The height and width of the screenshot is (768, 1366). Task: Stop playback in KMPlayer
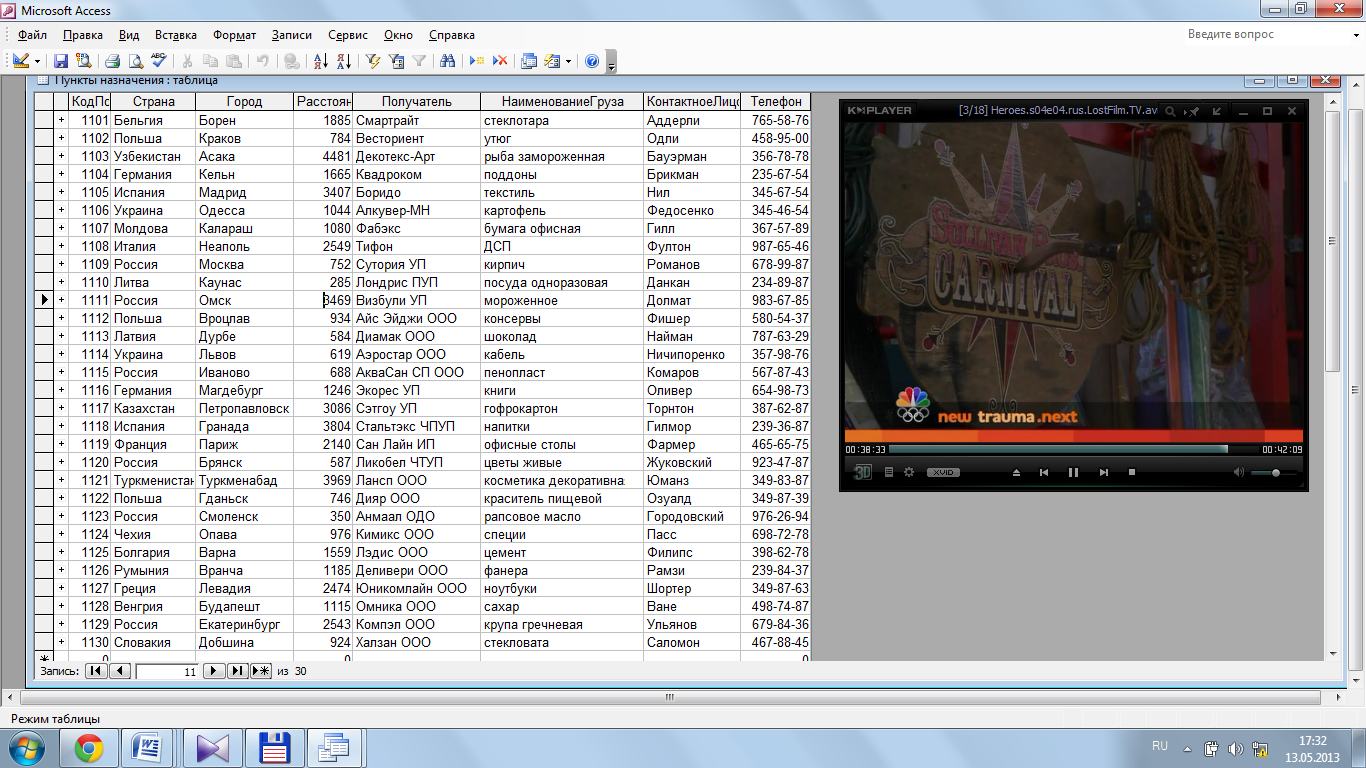(1132, 472)
